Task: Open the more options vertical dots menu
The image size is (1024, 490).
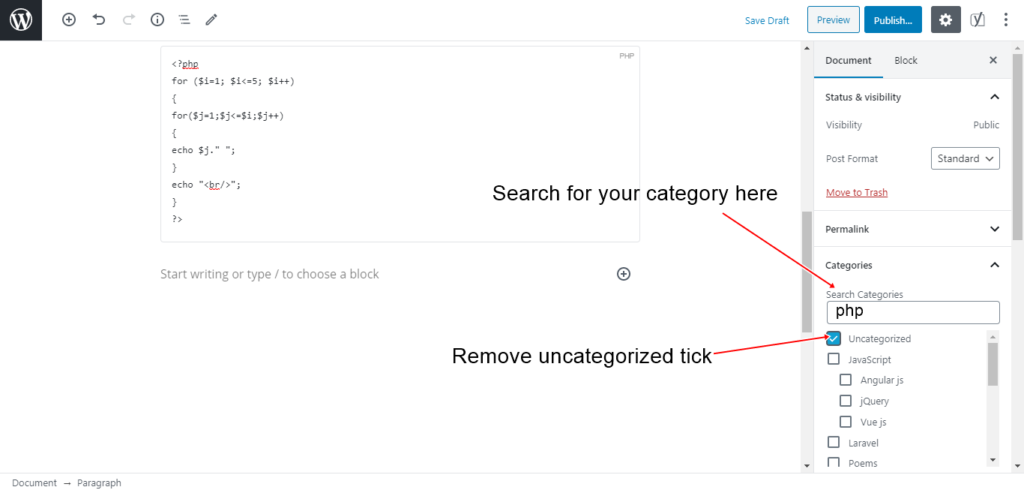Action: (x=1006, y=20)
